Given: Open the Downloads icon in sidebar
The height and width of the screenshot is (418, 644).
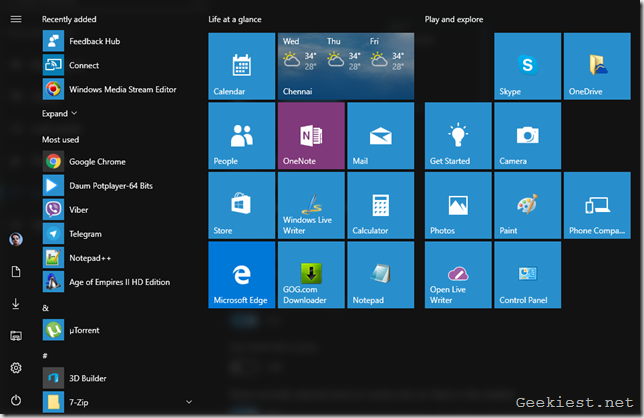Looking at the screenshot, I should (15, 304).
